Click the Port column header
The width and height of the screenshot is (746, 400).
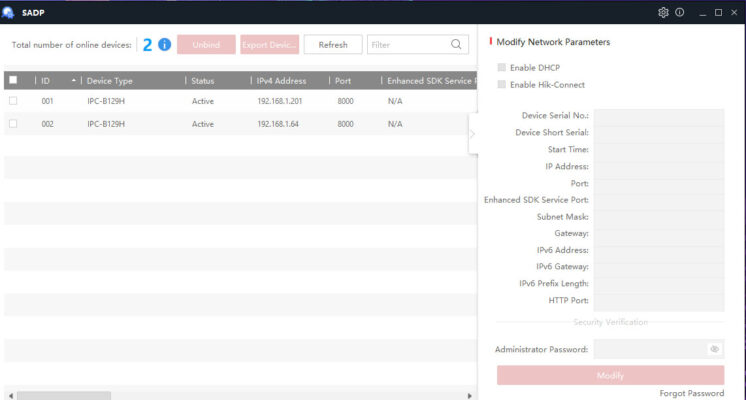[x=343, y=81]
